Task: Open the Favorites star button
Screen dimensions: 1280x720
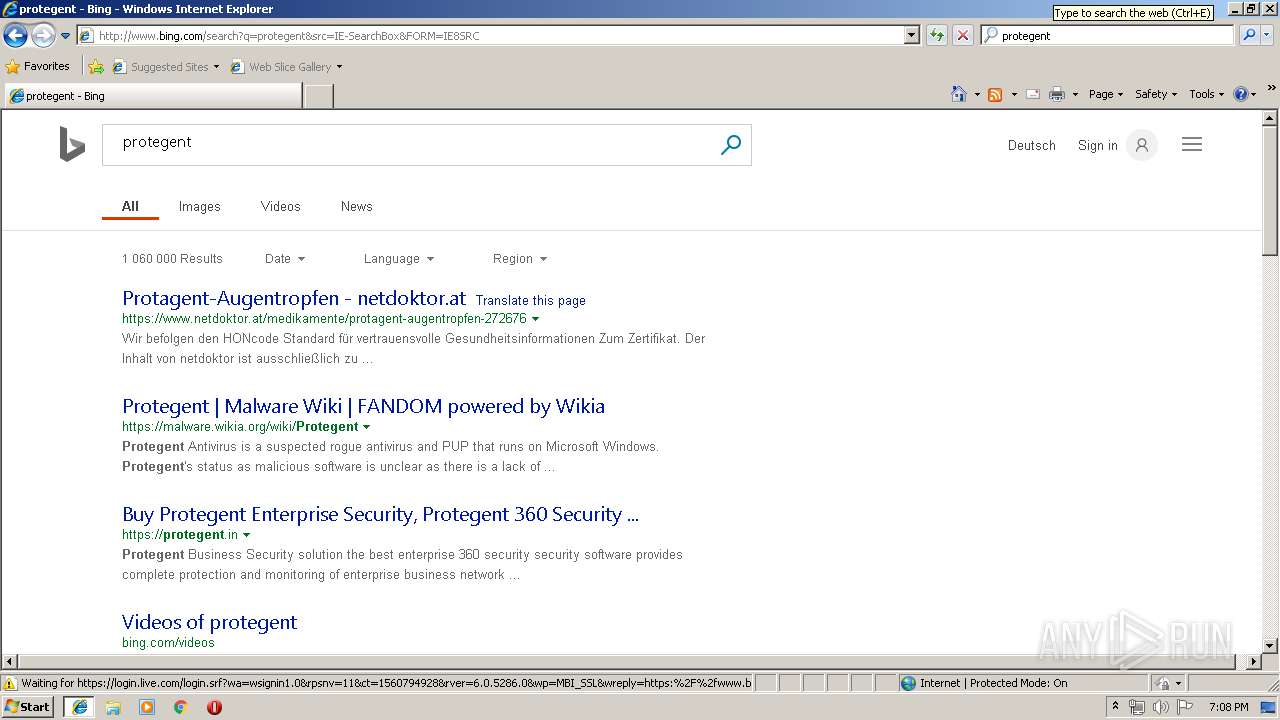Action: pos(38,66)
